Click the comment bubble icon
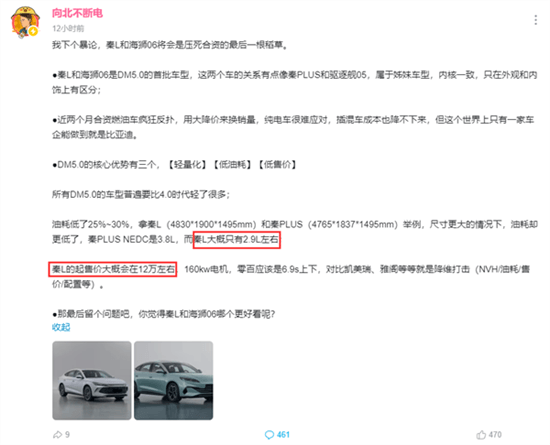550x445 pixels. (269, 435)
